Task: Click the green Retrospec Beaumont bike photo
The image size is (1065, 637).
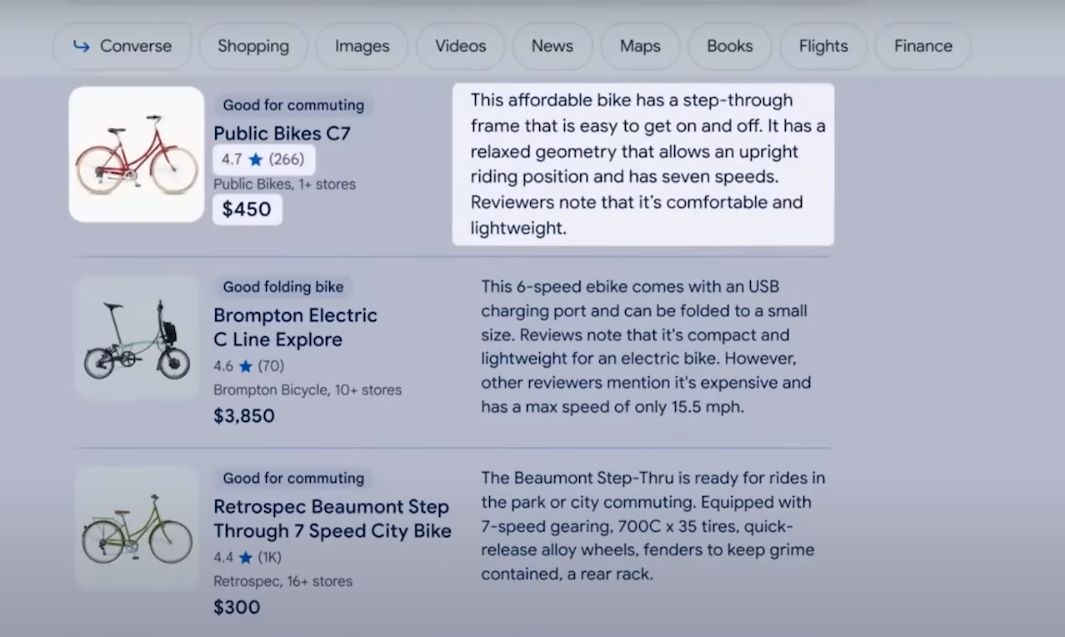Action: coord(137,528)
